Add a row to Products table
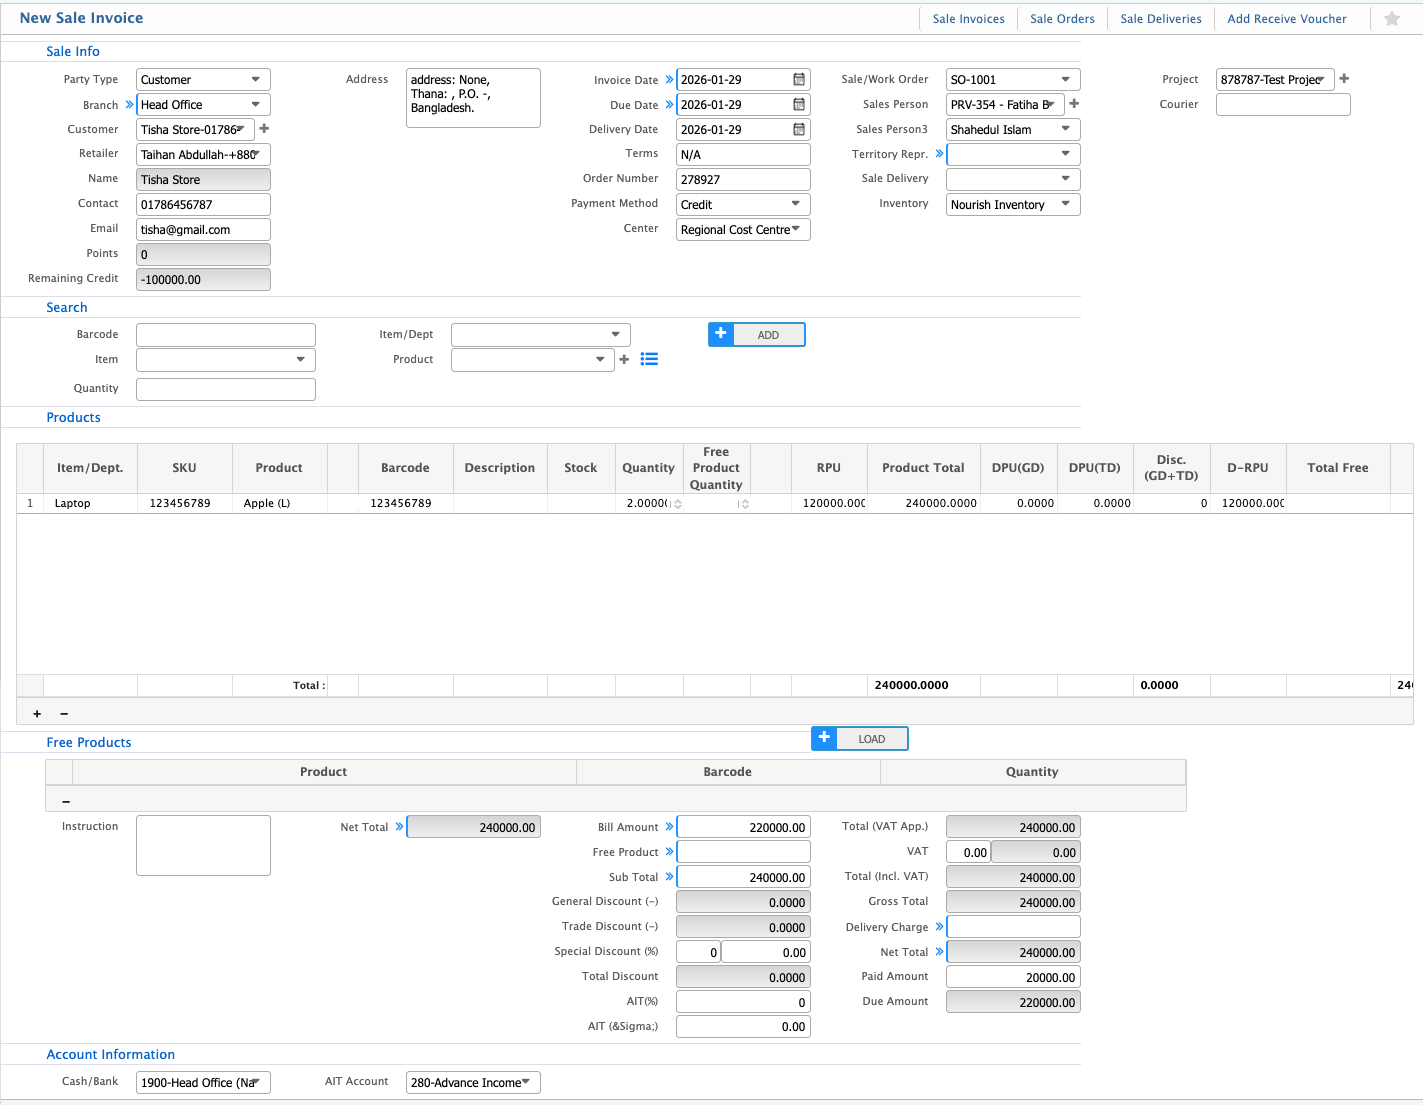 (37, 714)
